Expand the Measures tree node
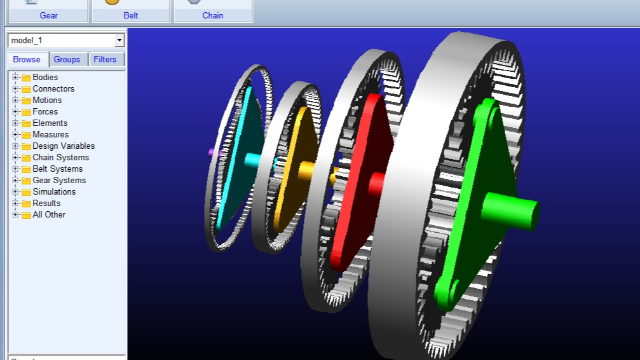Viewport: 640px width, 360px height. pos(15,134)
